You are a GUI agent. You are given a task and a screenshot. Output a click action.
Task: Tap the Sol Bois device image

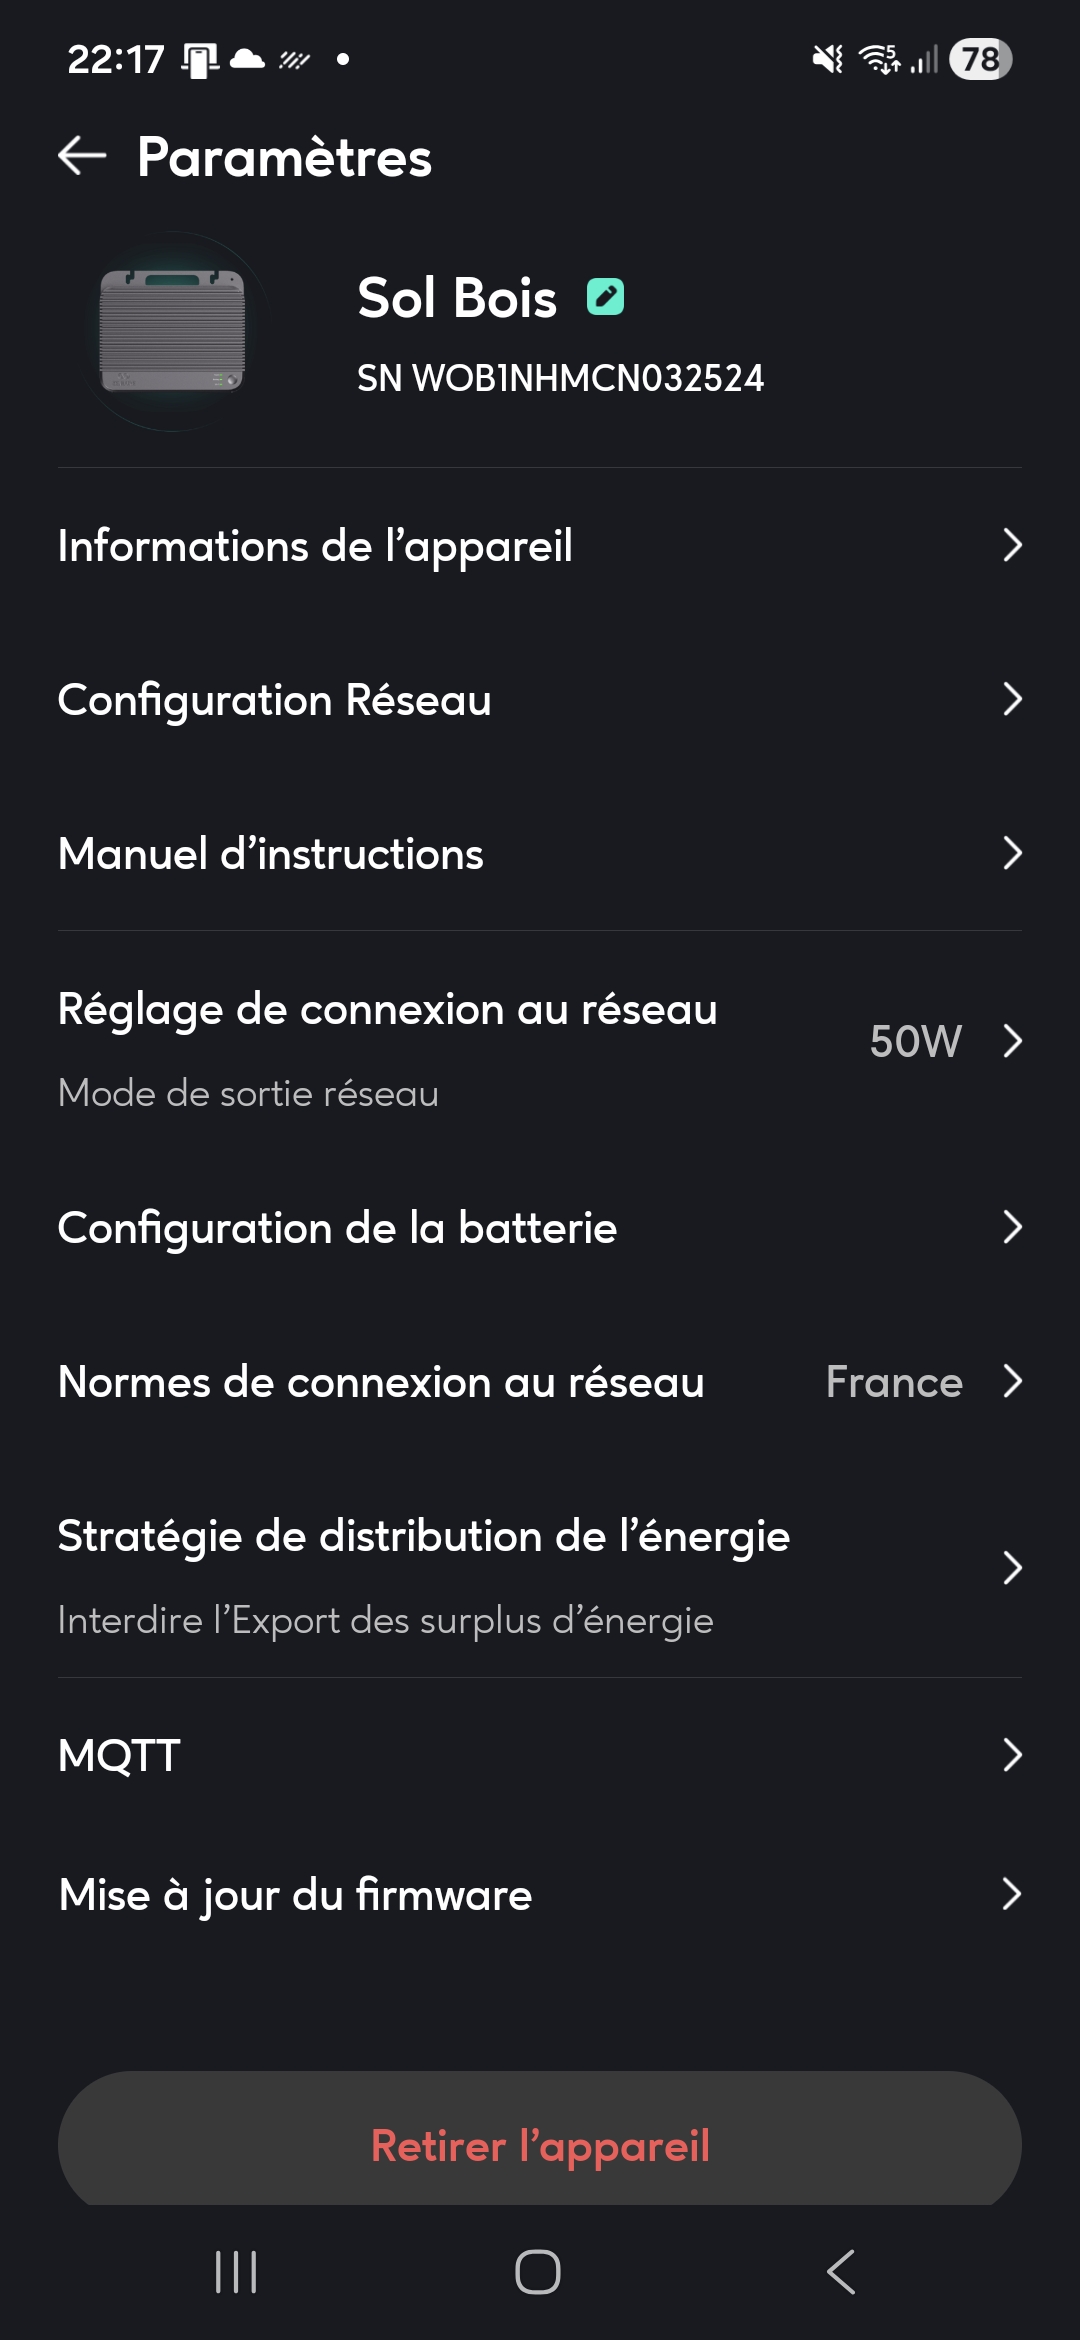point(172,331)
